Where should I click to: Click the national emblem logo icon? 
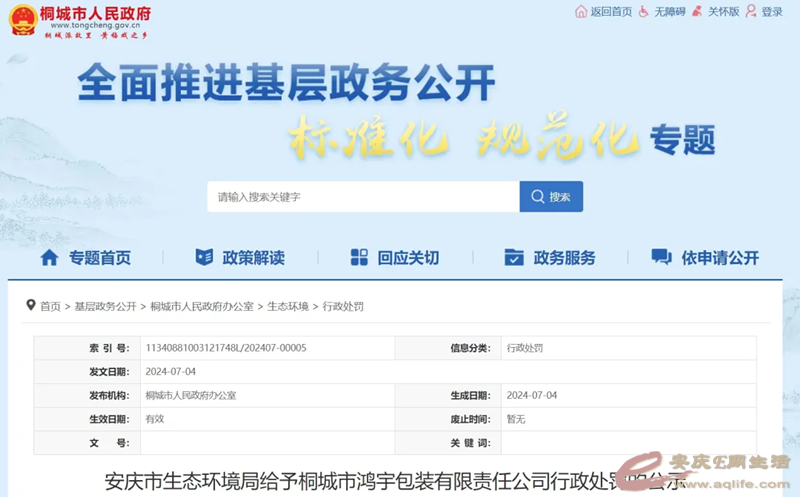pos(22,20)
